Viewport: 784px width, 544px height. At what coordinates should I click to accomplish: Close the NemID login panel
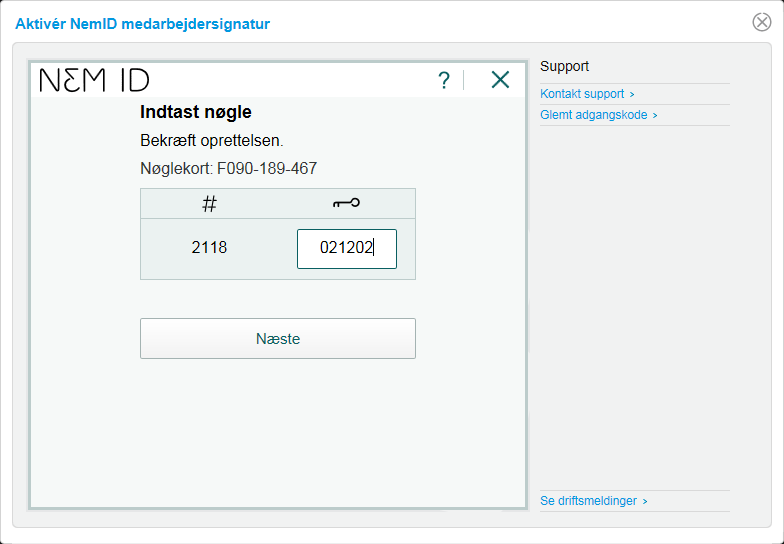(500, 80)
